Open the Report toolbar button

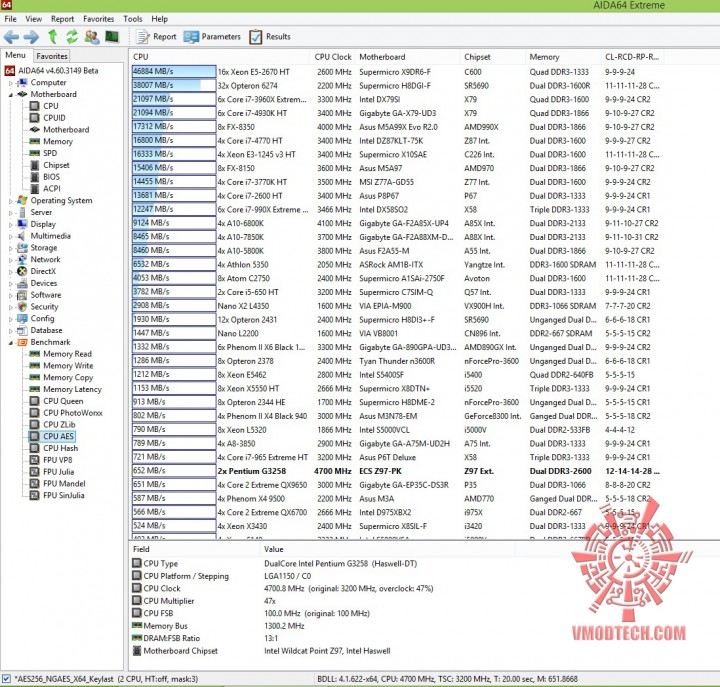tap(157, 37)
